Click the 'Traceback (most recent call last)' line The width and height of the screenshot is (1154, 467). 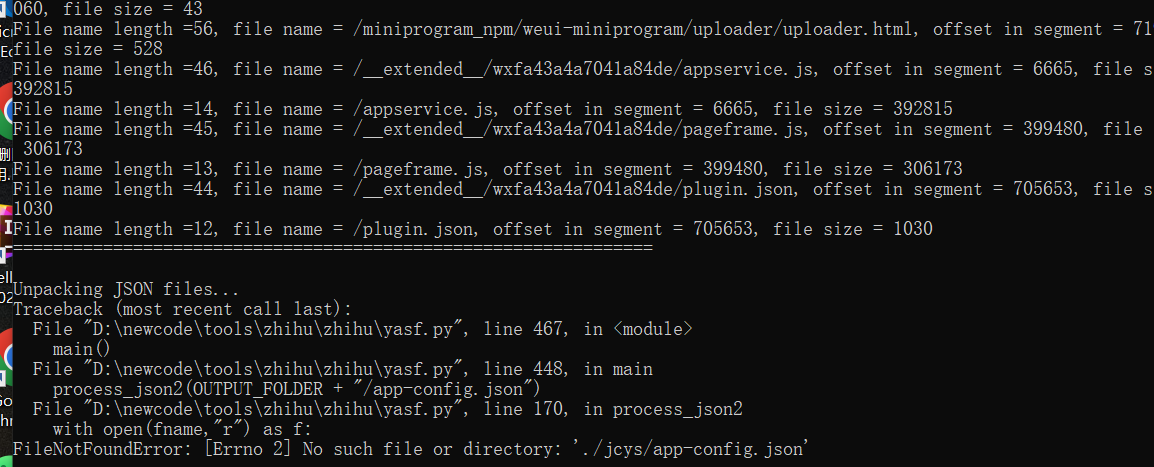click(182, 309)
